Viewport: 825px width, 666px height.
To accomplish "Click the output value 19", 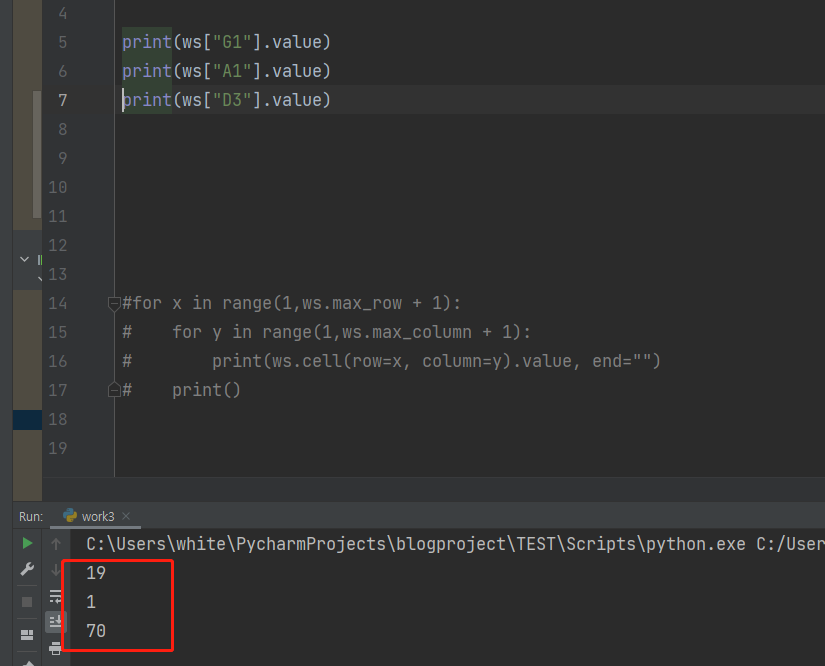I will click(x=96, y=573).
